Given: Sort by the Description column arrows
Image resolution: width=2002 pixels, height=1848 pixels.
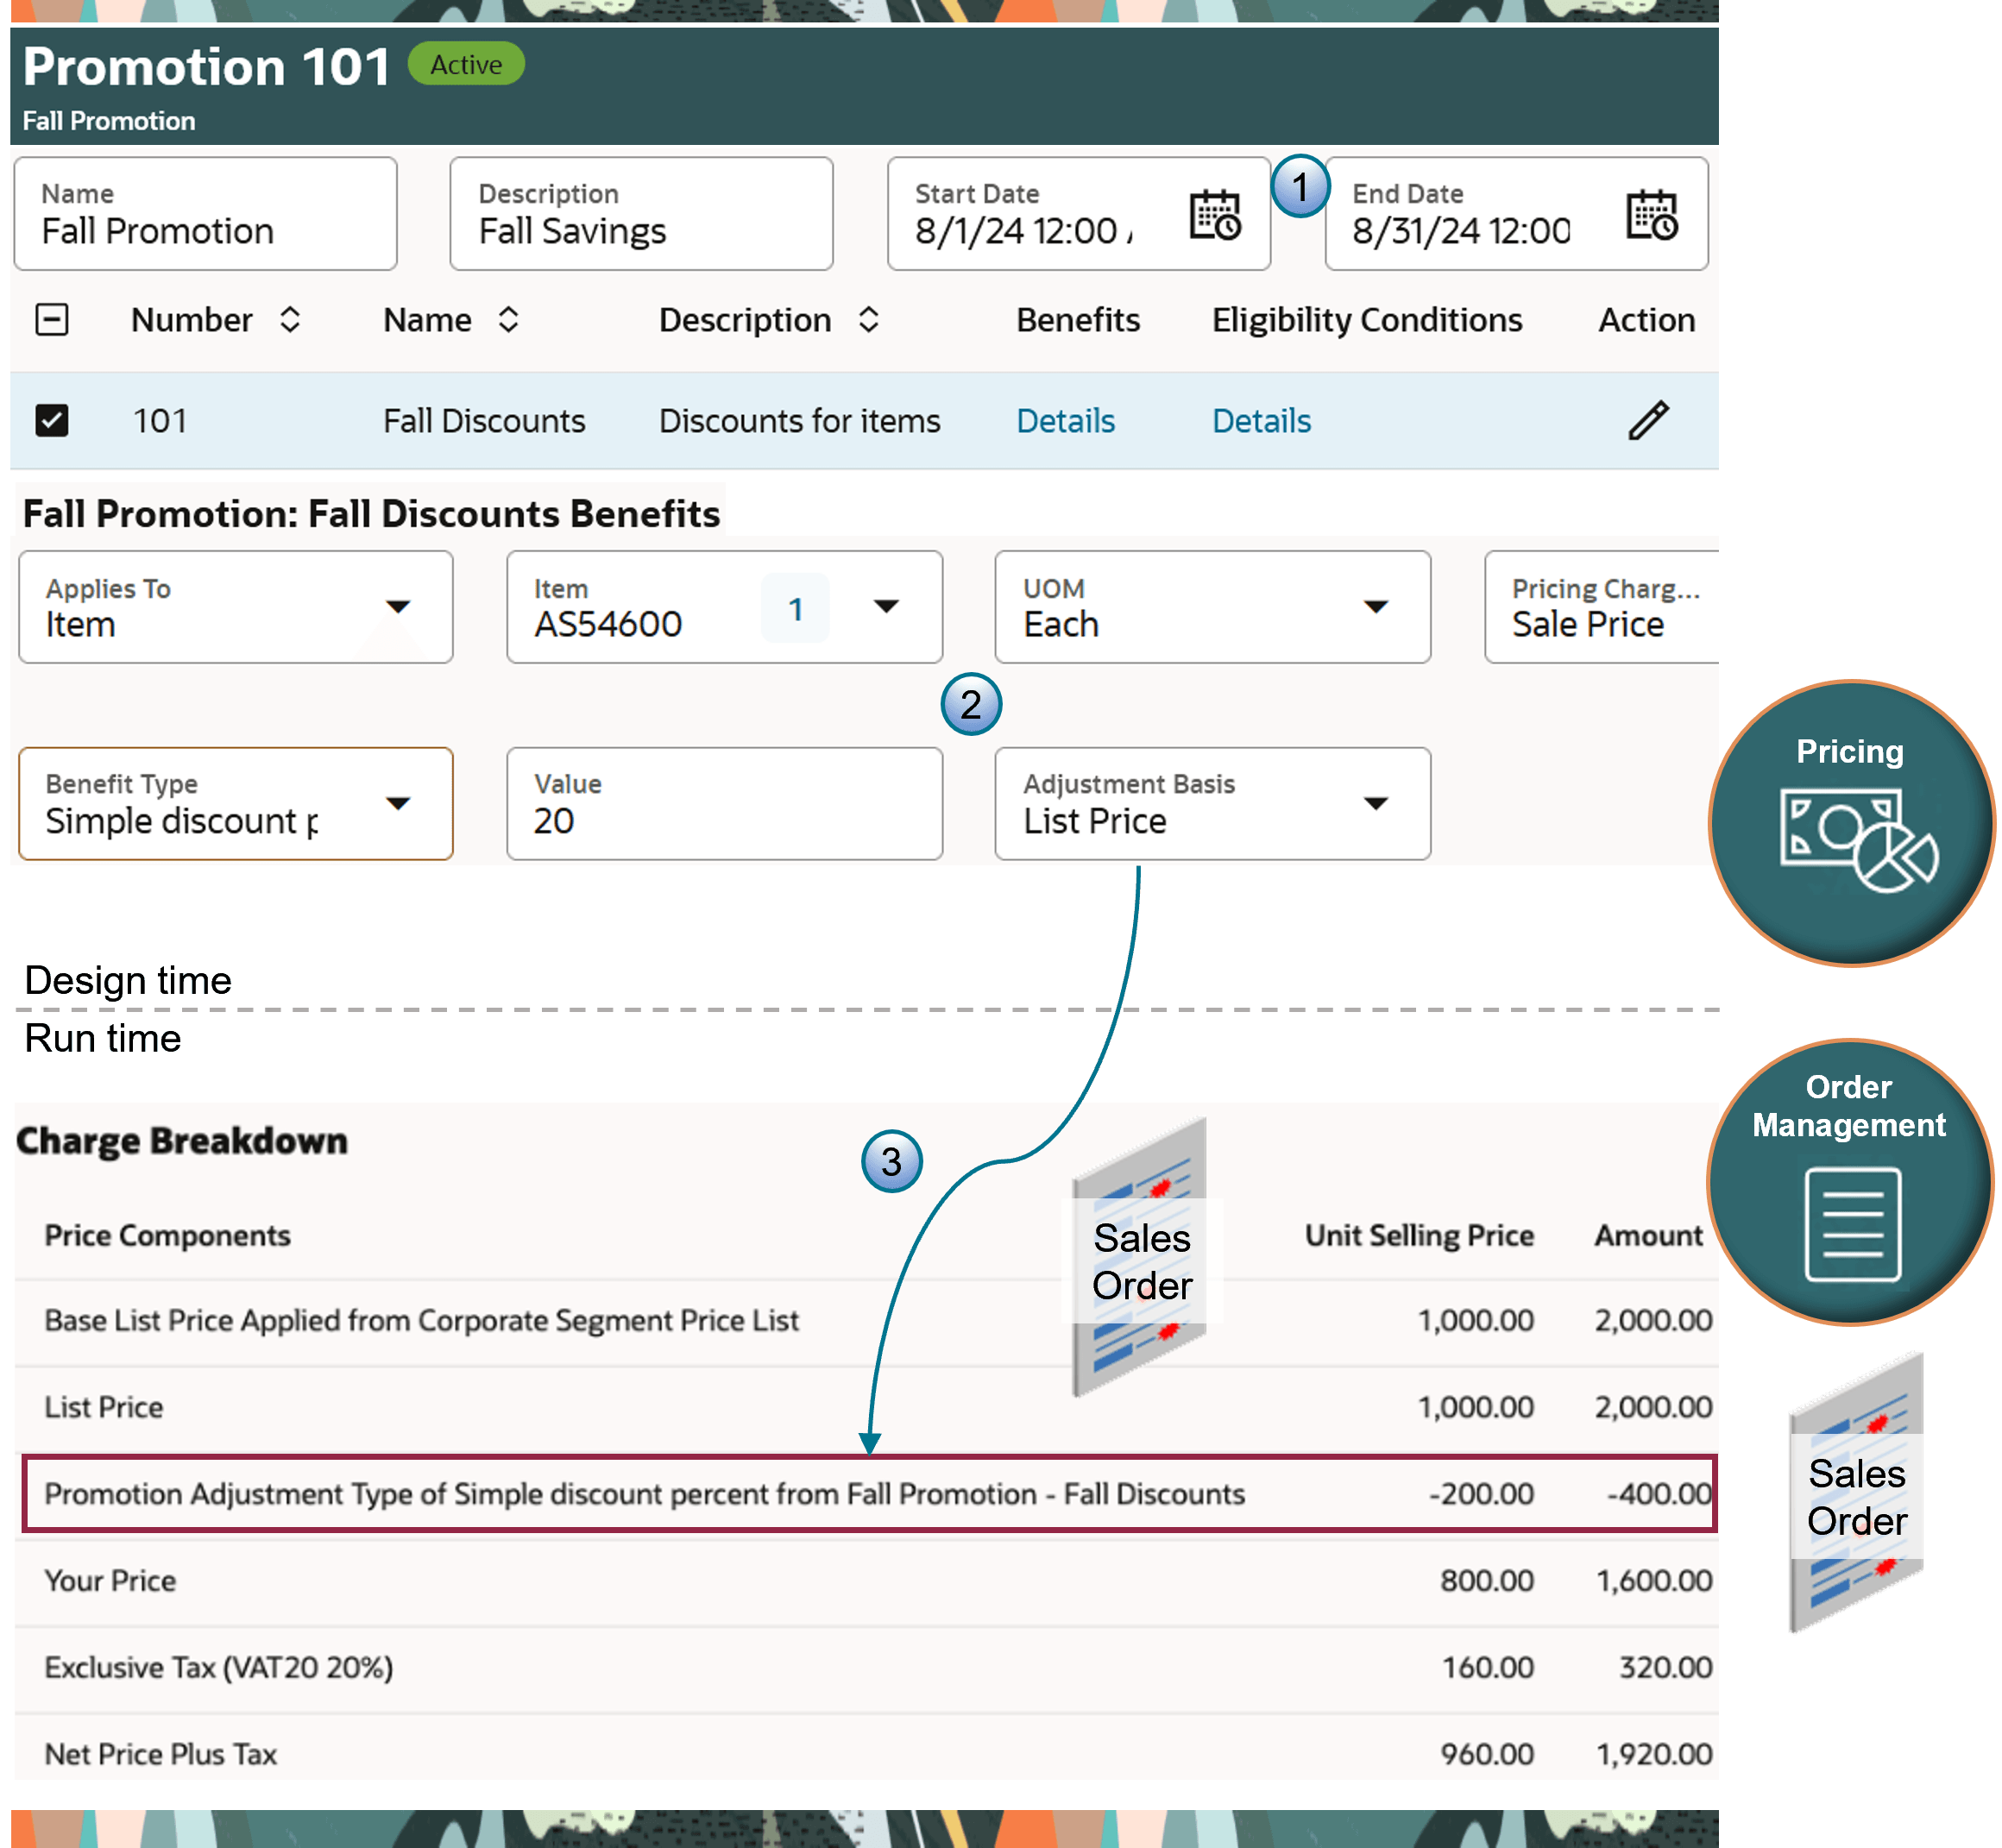Looking at the screenshot, I should coord(868,320).
